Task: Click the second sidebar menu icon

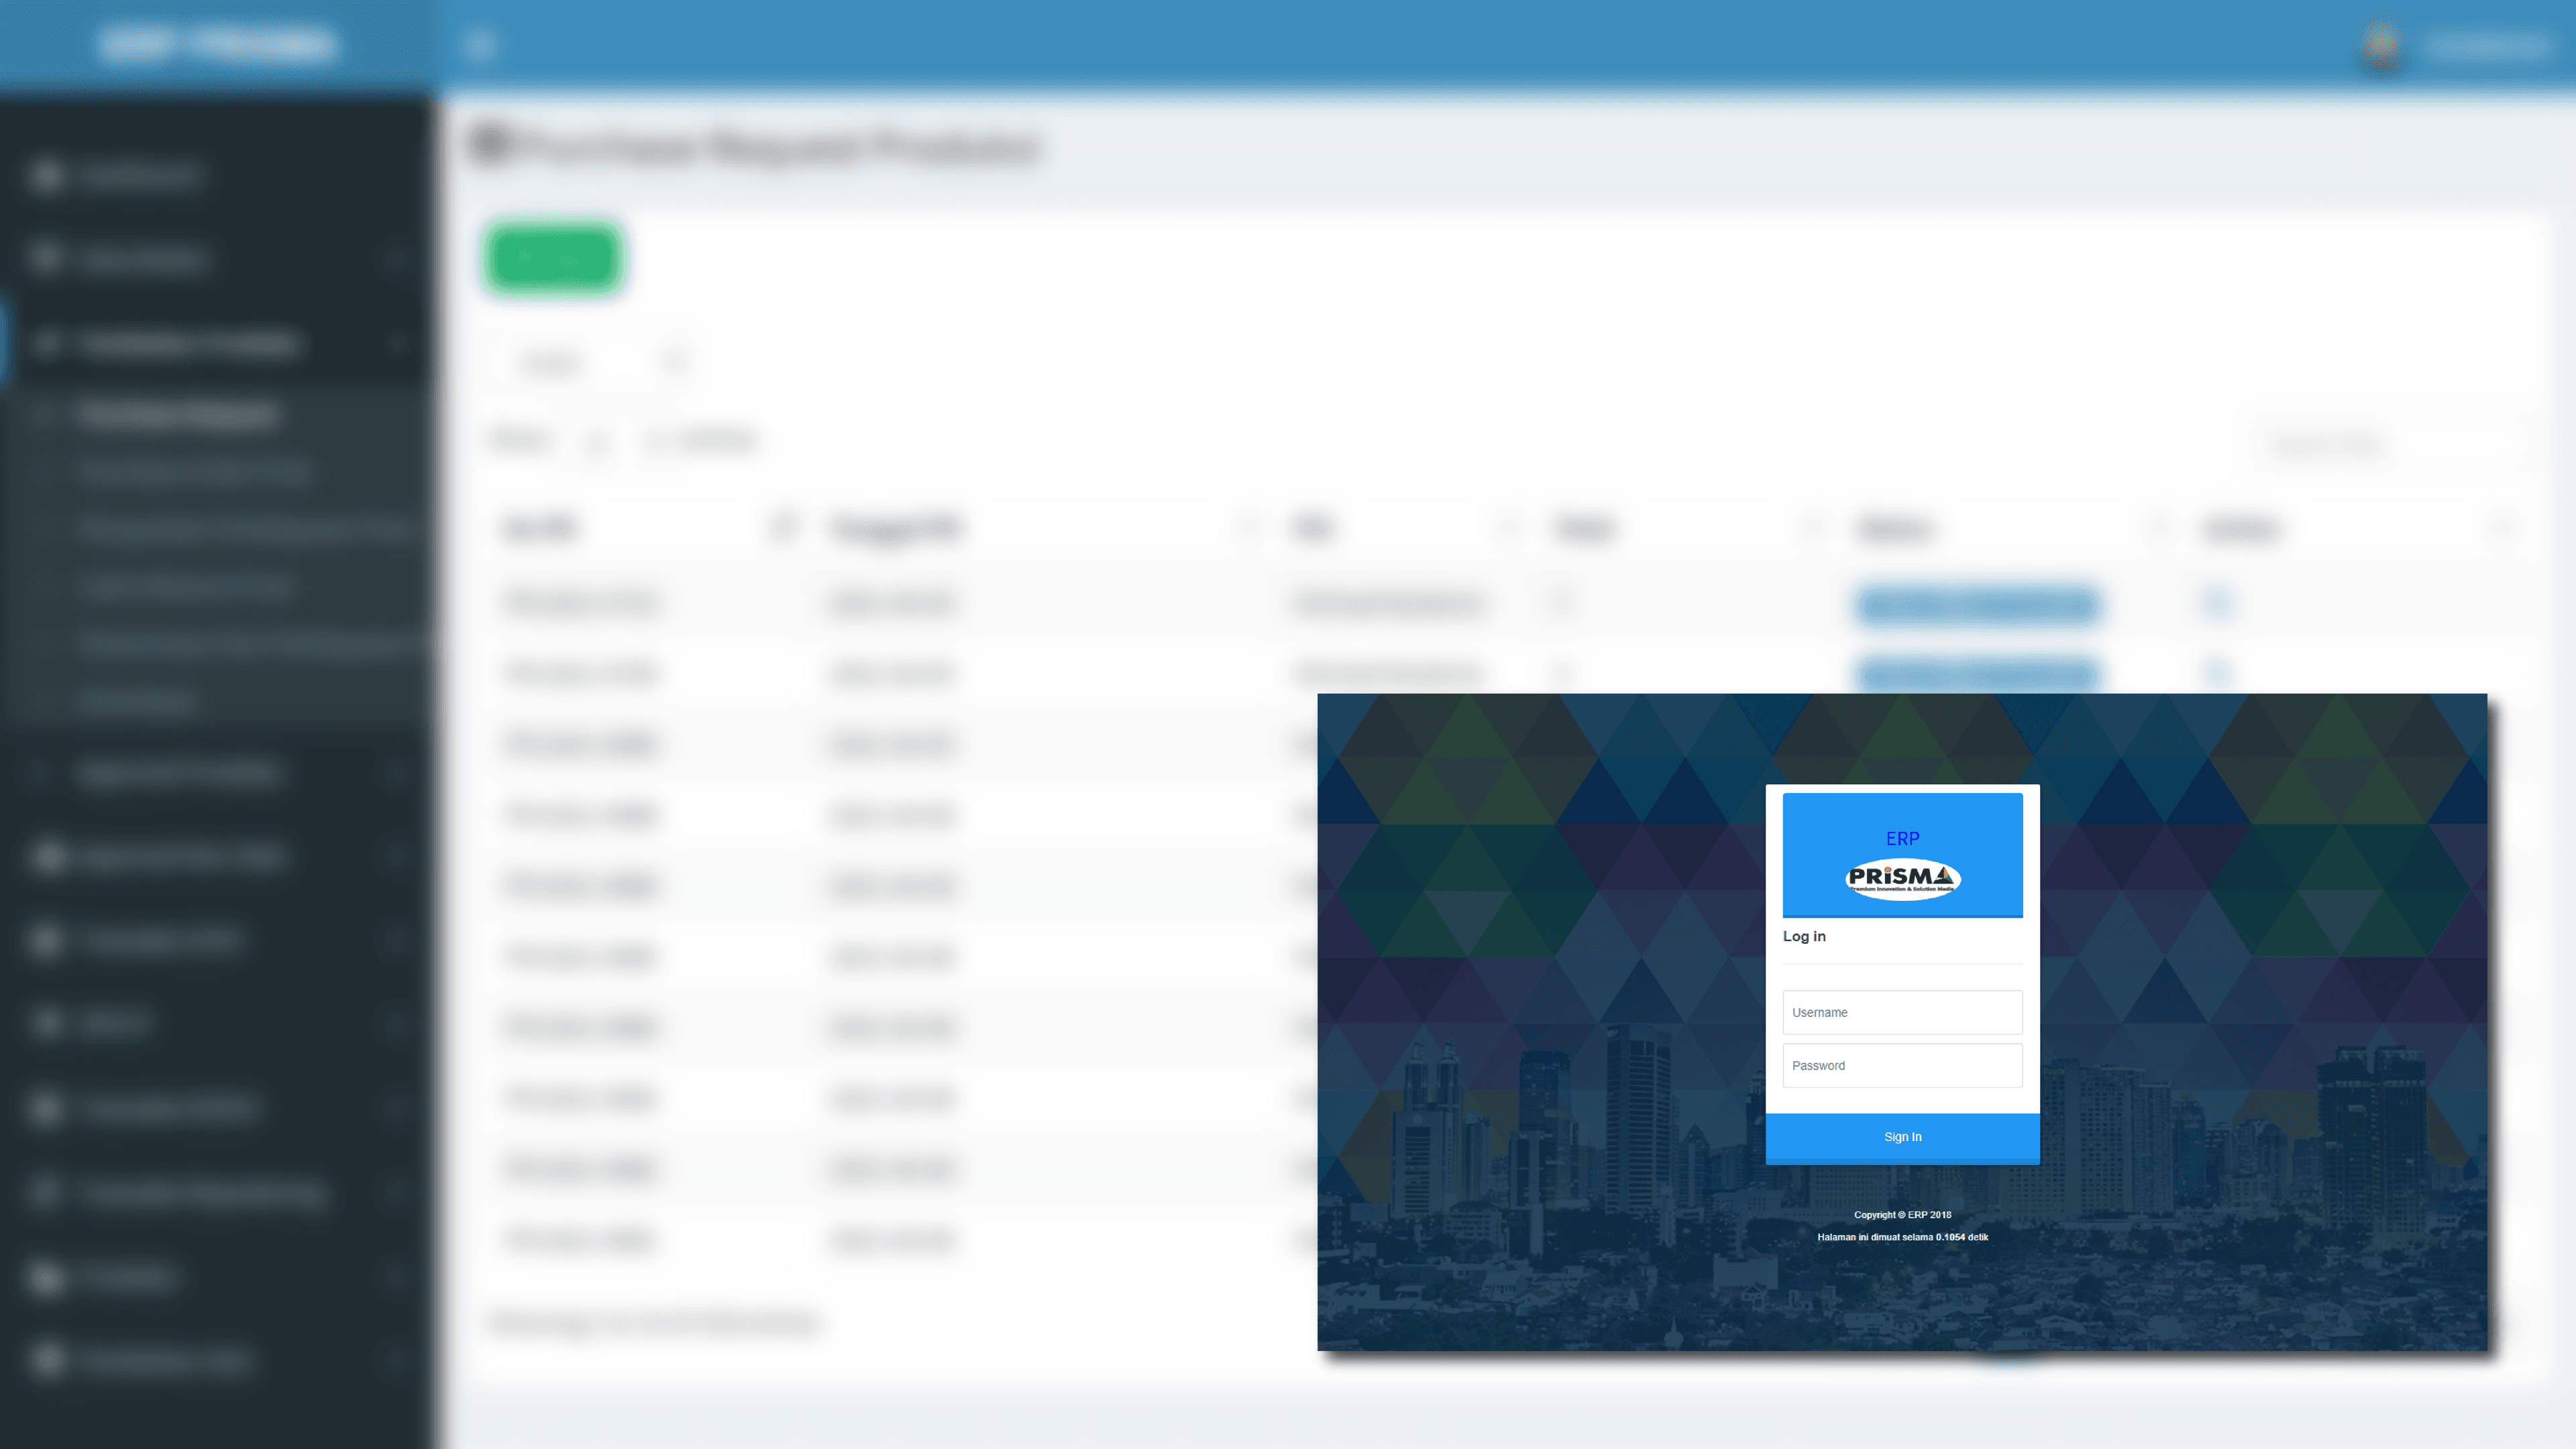Action: click(x=49, y=258)
